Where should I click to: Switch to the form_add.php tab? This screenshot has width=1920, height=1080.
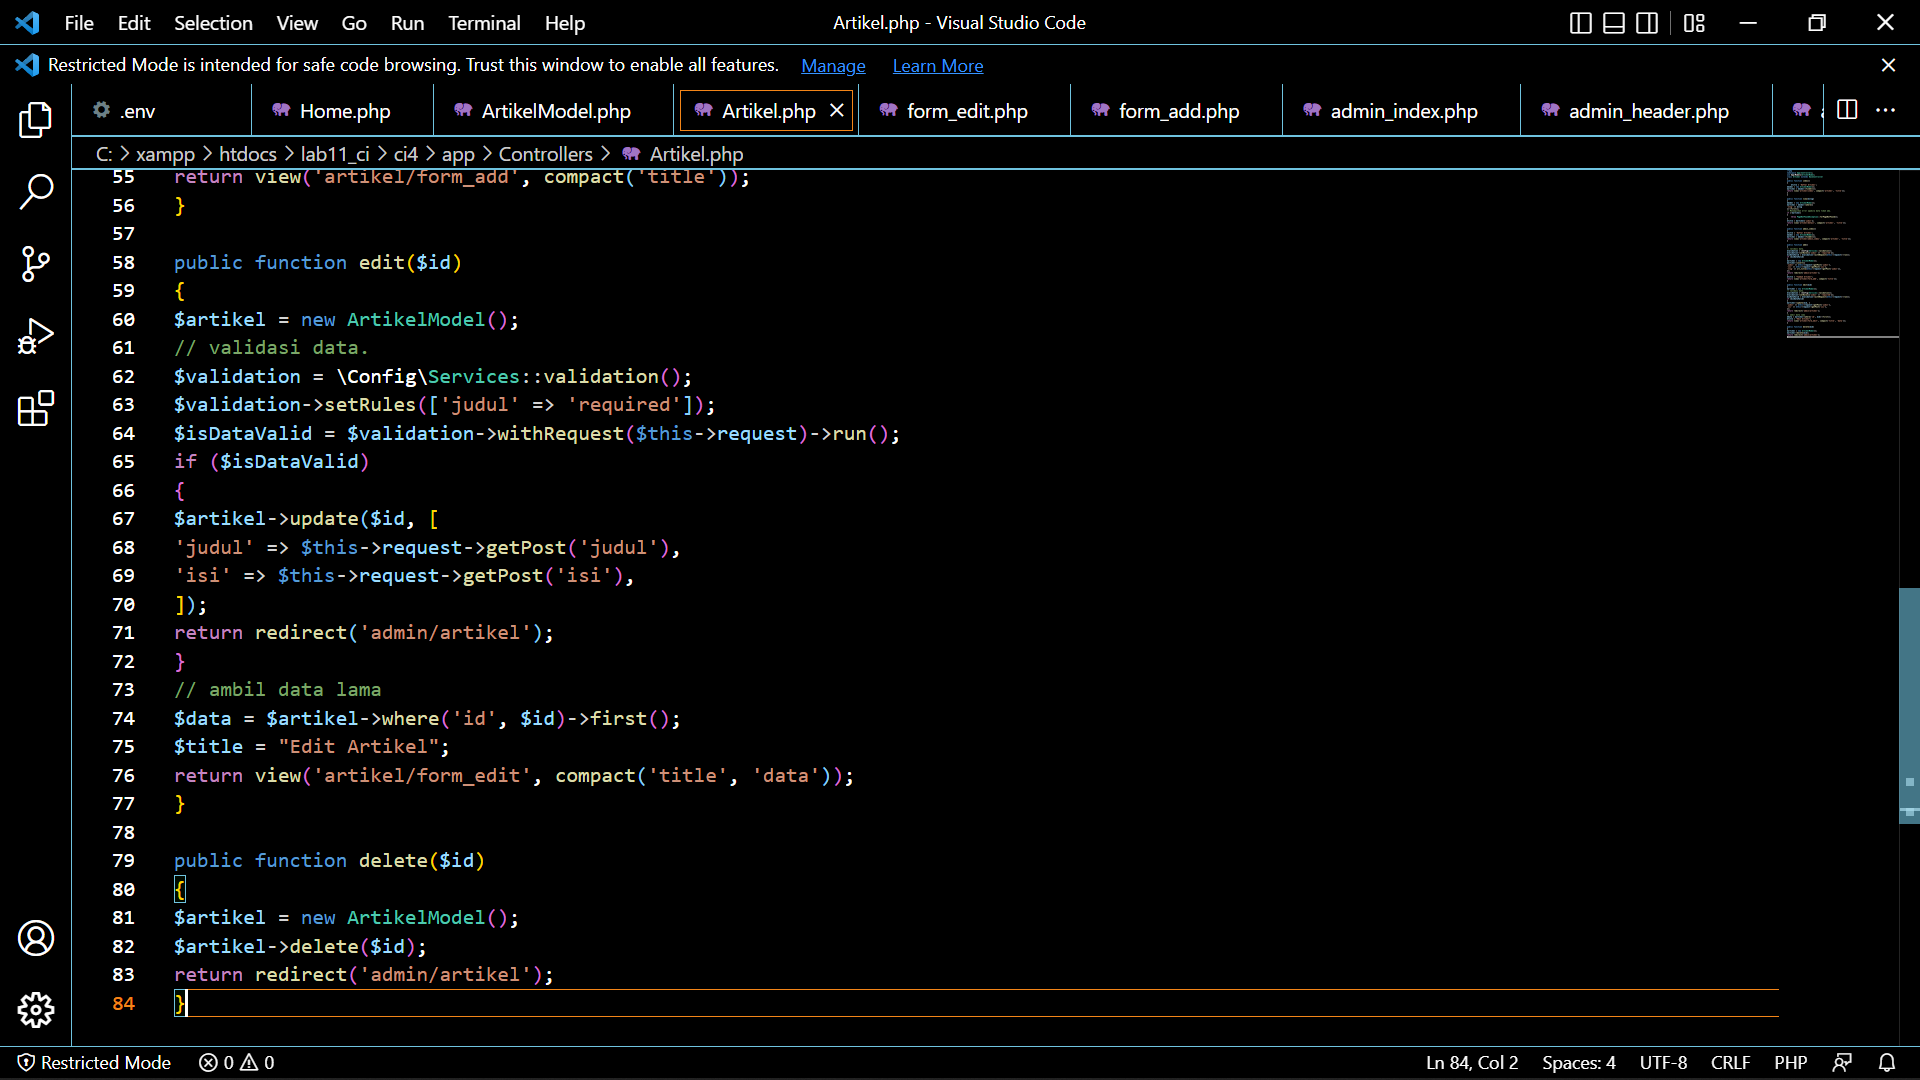pos(1177,111)
